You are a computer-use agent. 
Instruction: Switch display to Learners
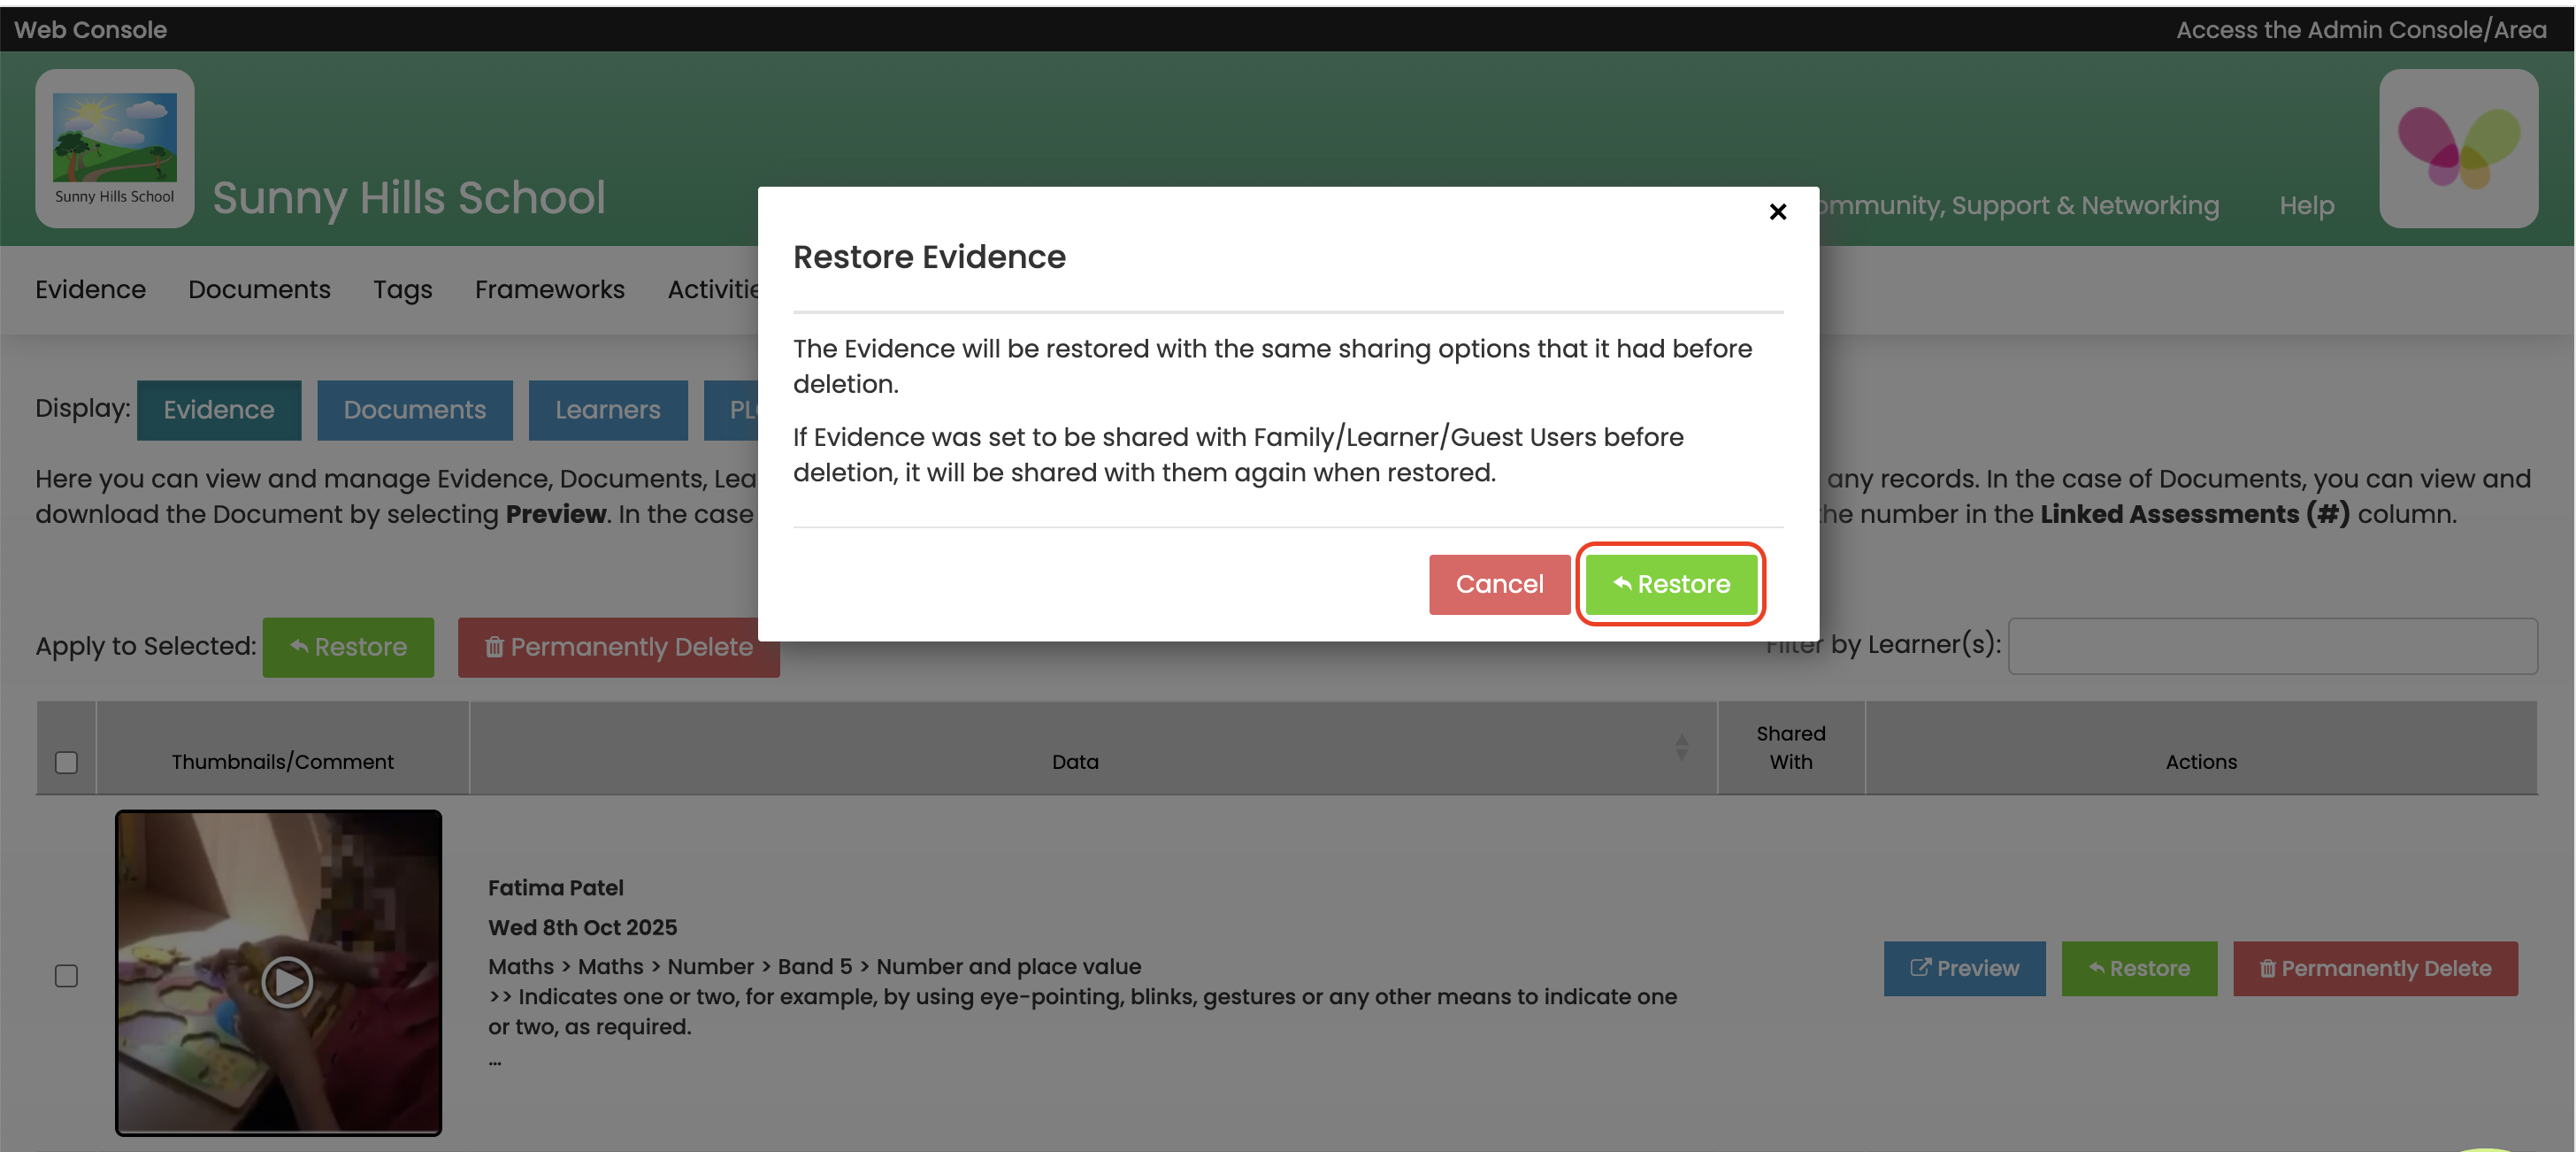point(607,410)
